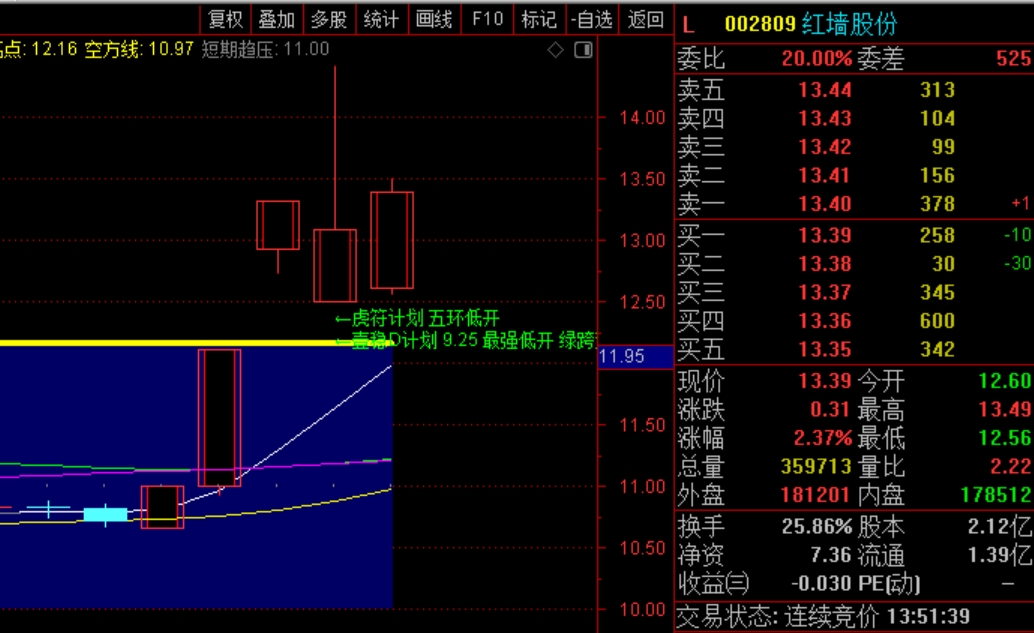The width and height of the screenshot is (1034, 633).
Task: Click 最高 value 13.49
Action: 1004,409
